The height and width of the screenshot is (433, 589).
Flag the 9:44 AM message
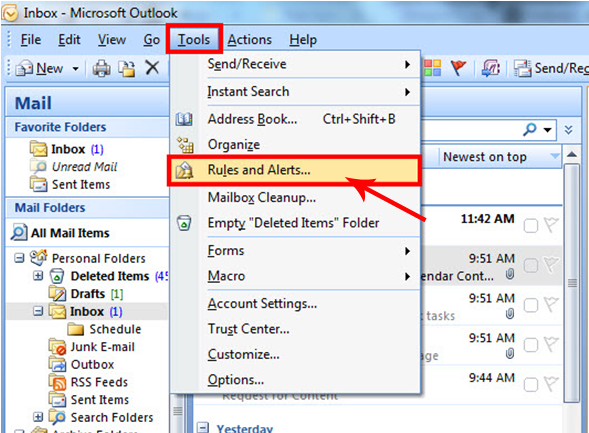551,384
